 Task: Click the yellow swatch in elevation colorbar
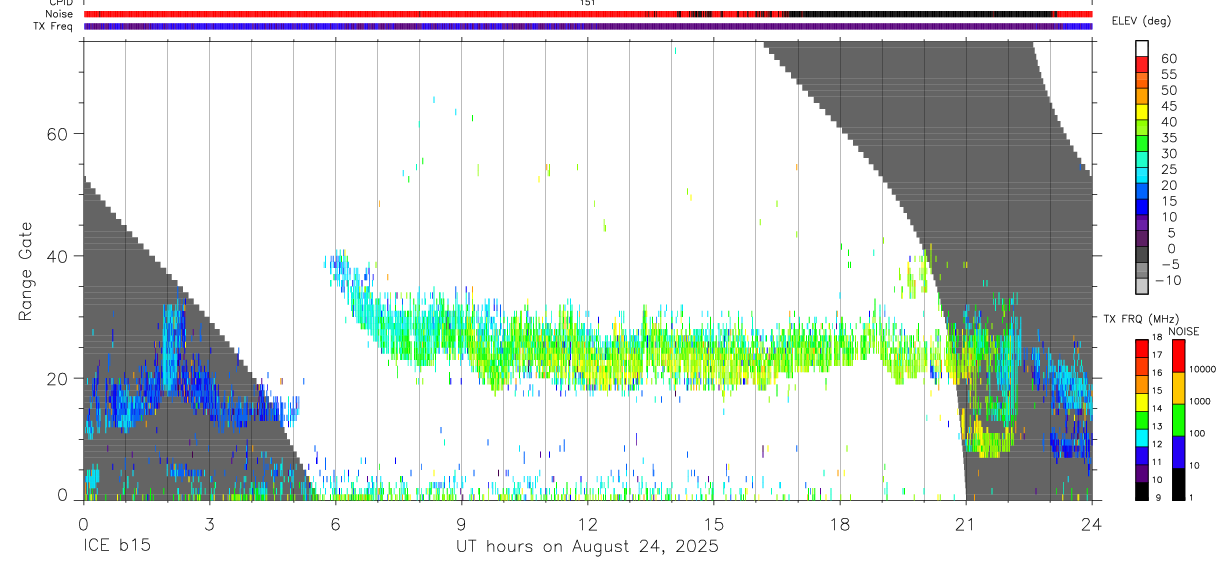click(1142, 111)
